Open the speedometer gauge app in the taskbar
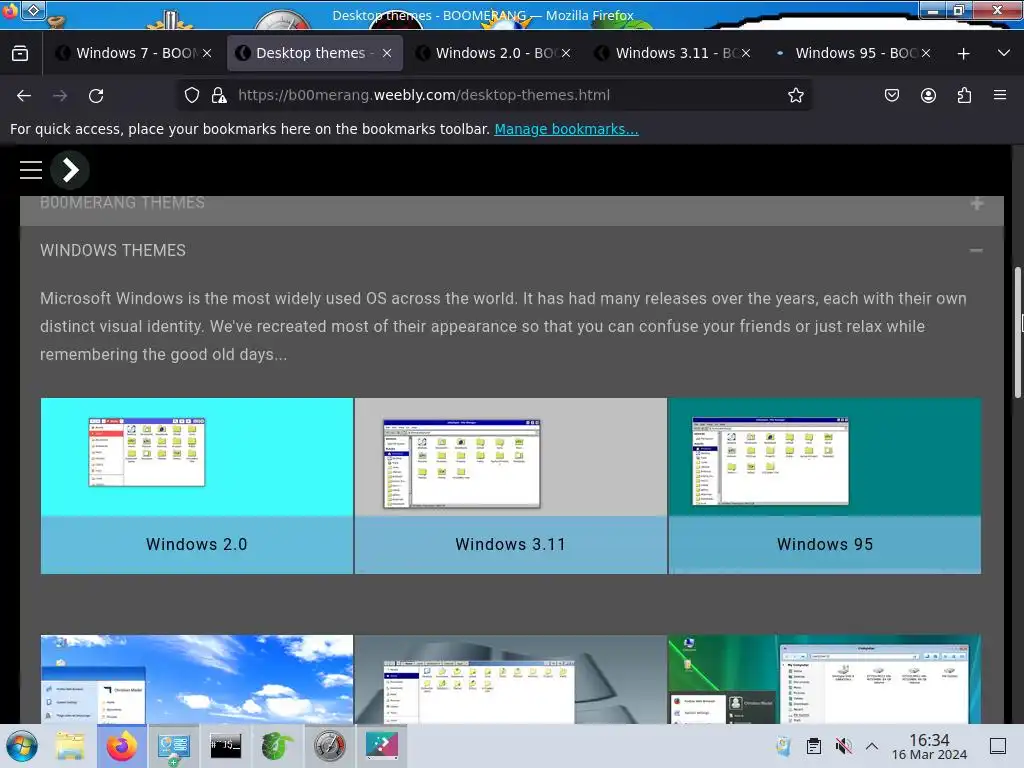This screenshot has width=1024, height=768. tap(329, 746)
